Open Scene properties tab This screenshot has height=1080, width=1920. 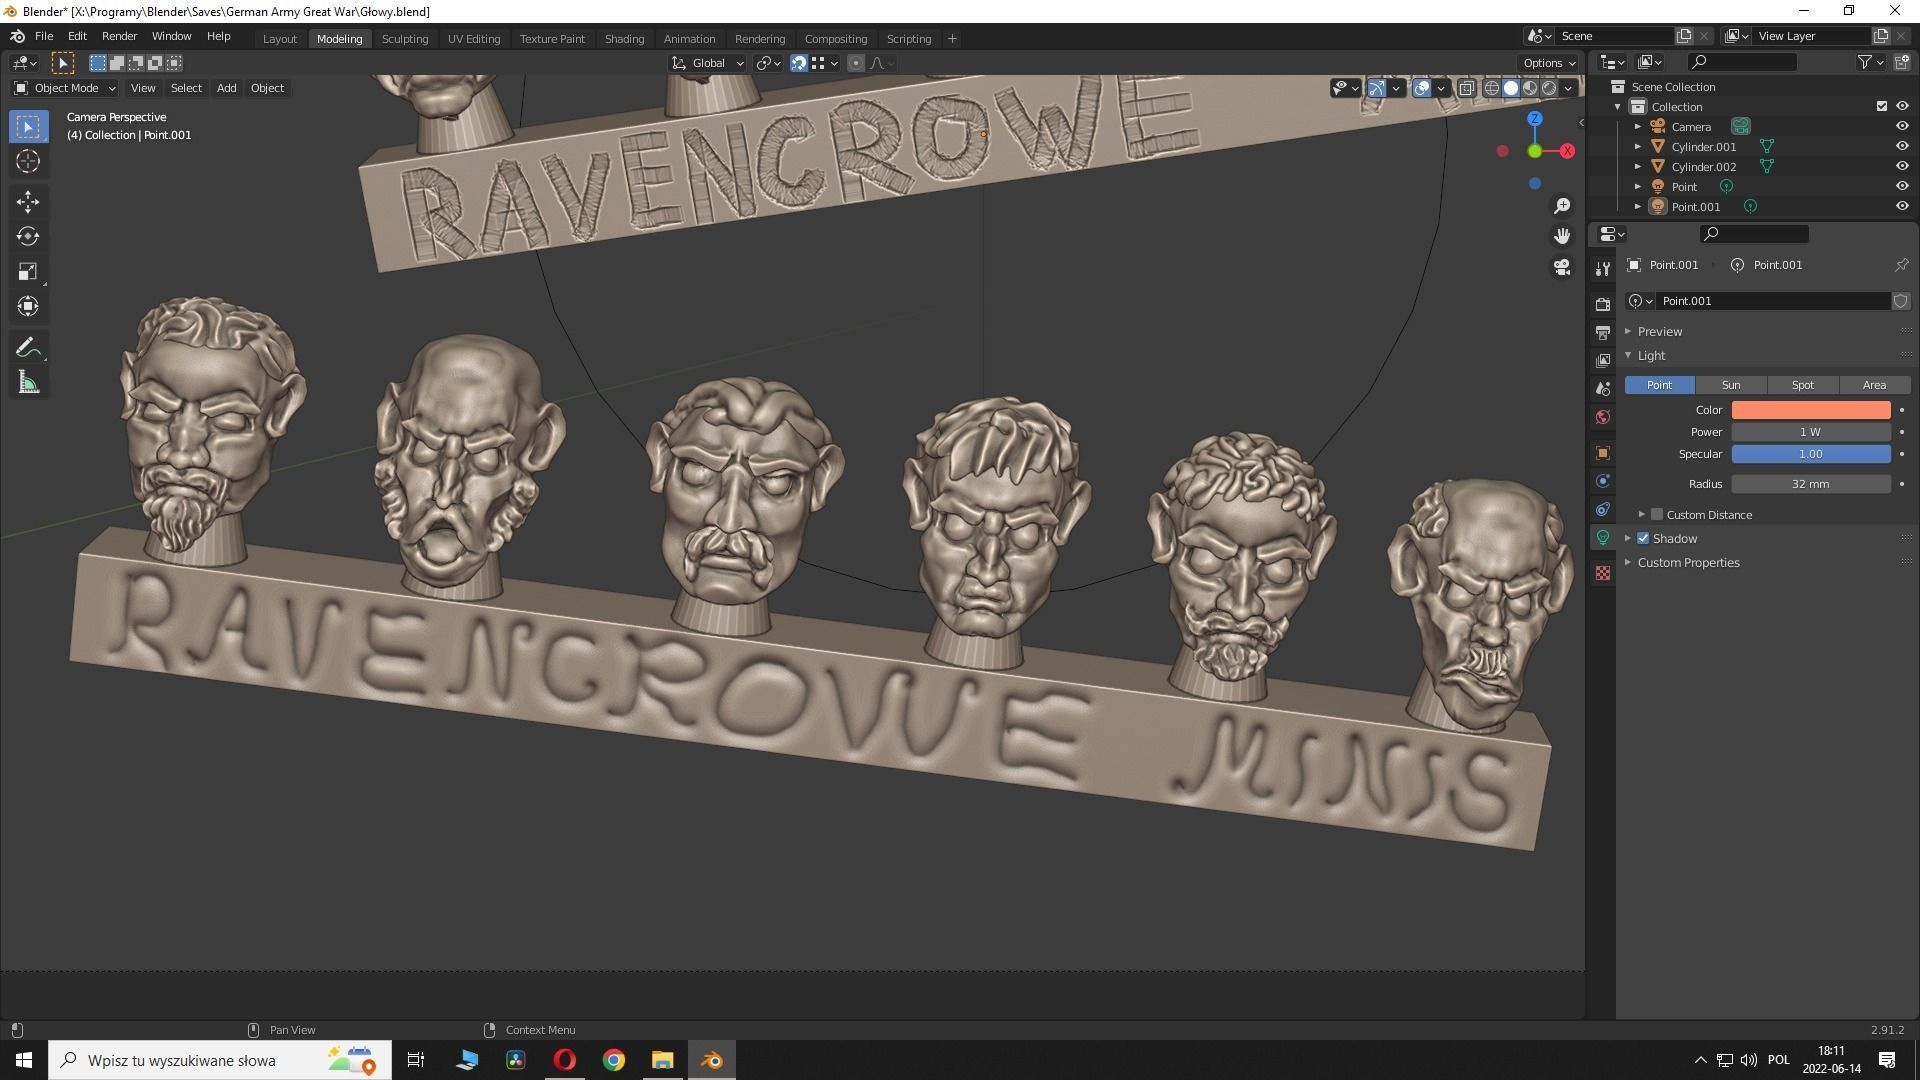tap(1603, 388)
